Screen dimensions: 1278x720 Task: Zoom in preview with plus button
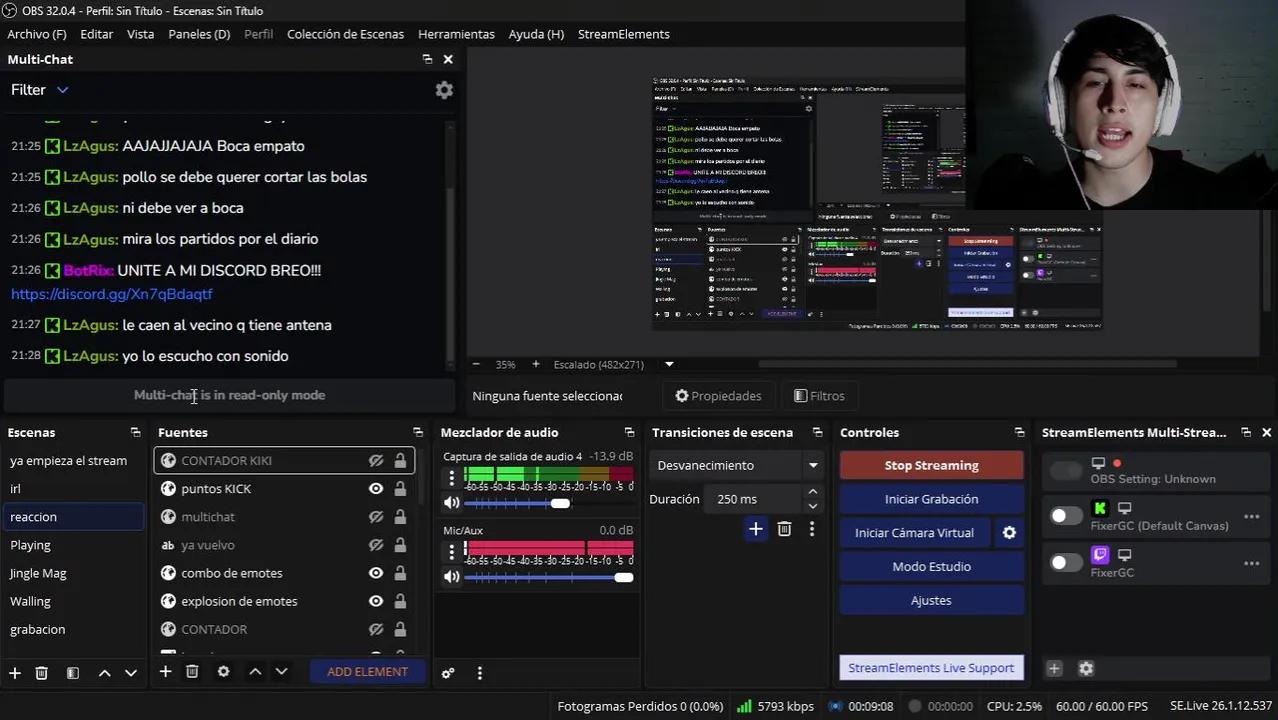pyautogui.click(x=535, y=364)
